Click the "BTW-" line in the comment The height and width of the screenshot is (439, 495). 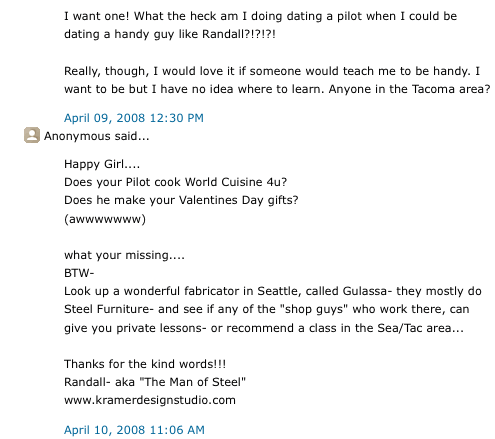(79, 273)
